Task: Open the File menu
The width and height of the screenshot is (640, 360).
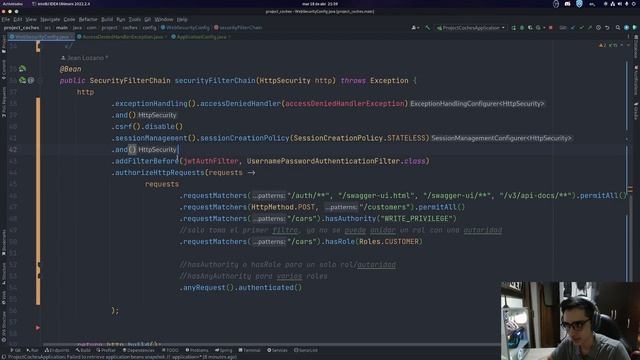Action: pos(5,19)
